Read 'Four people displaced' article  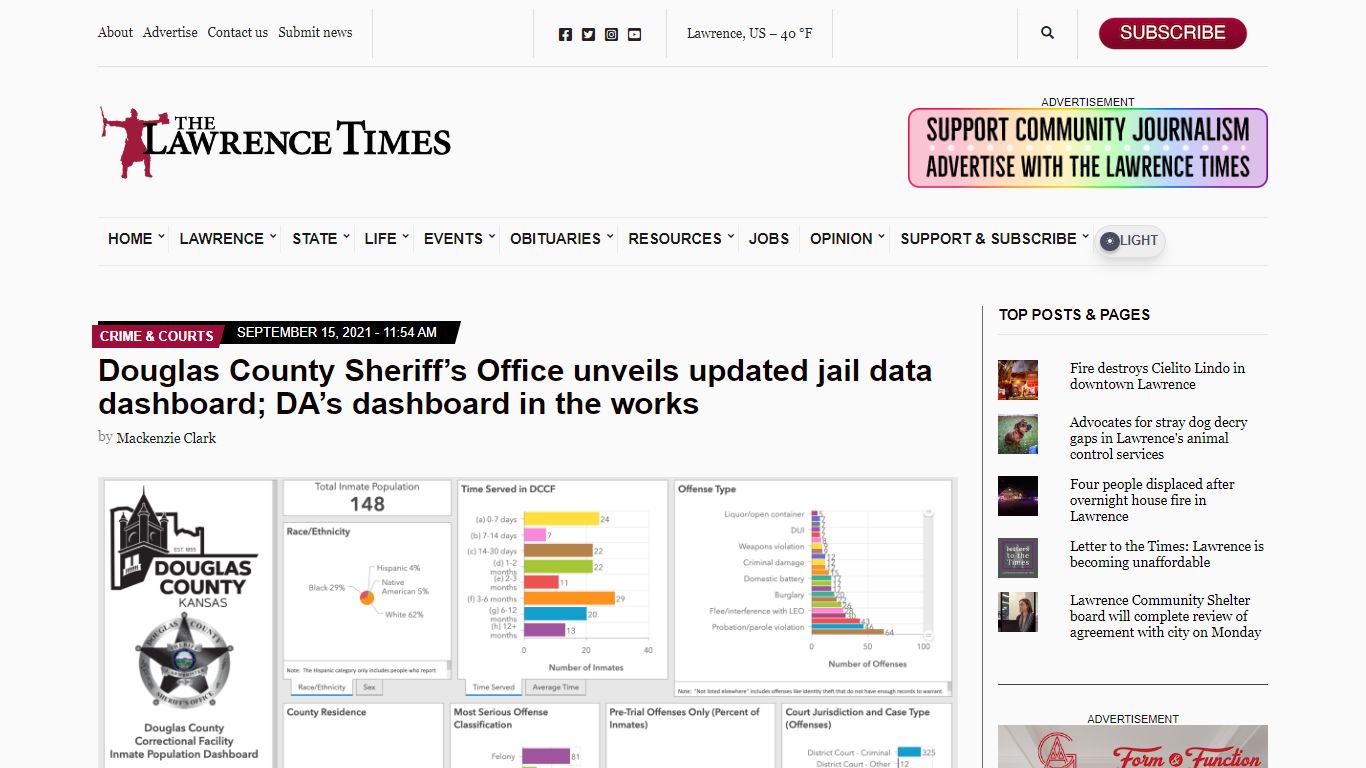coord(1152,500)
